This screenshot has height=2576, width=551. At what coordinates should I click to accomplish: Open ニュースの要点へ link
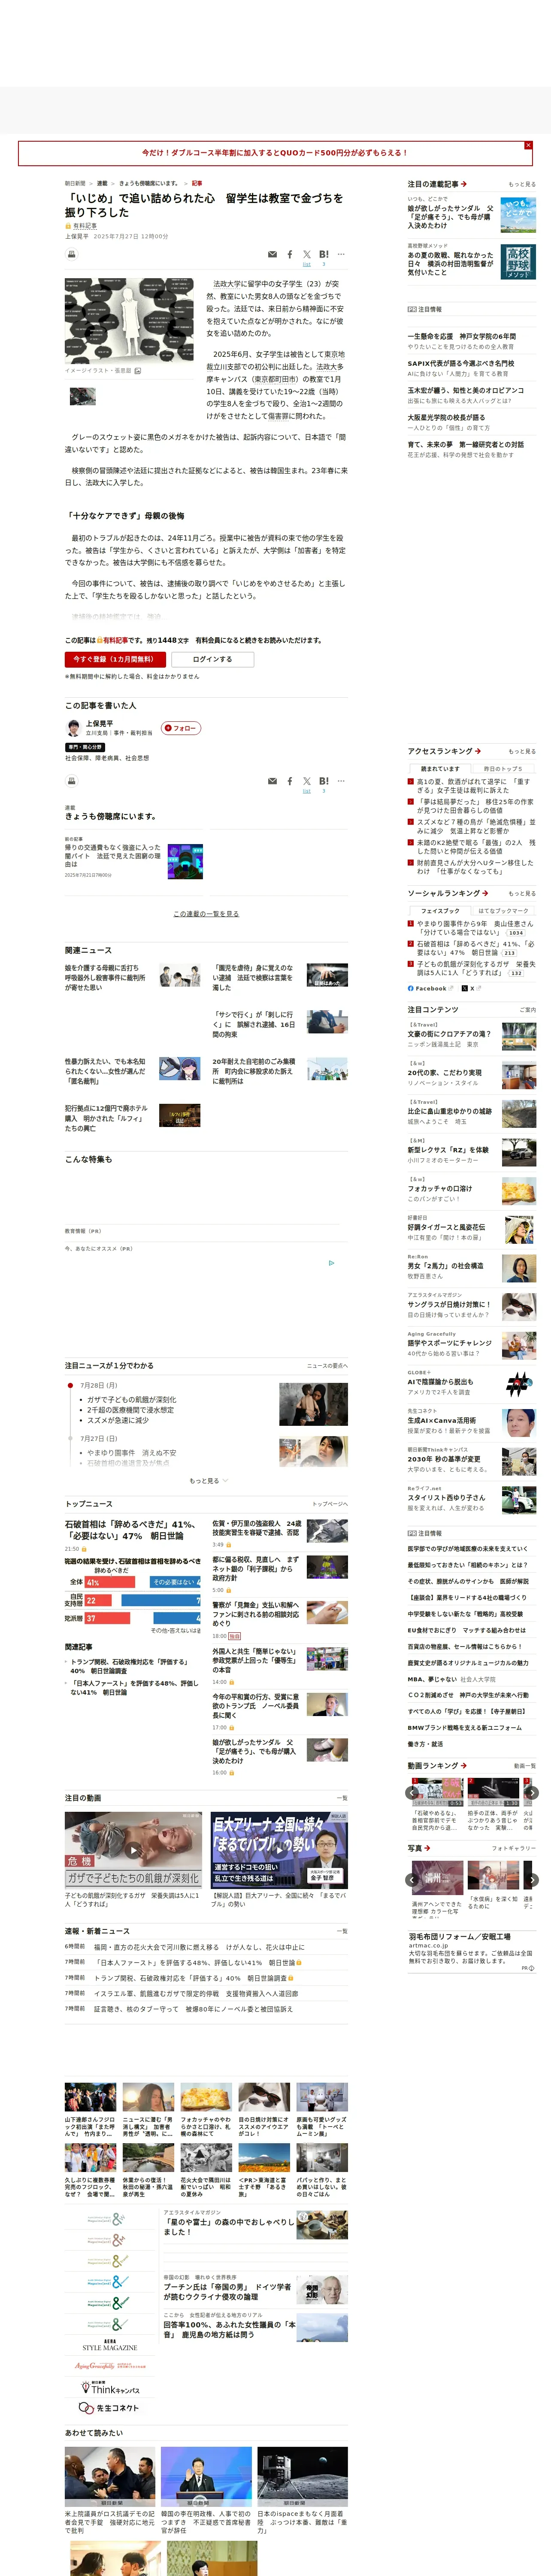(x=327, y=1366)
